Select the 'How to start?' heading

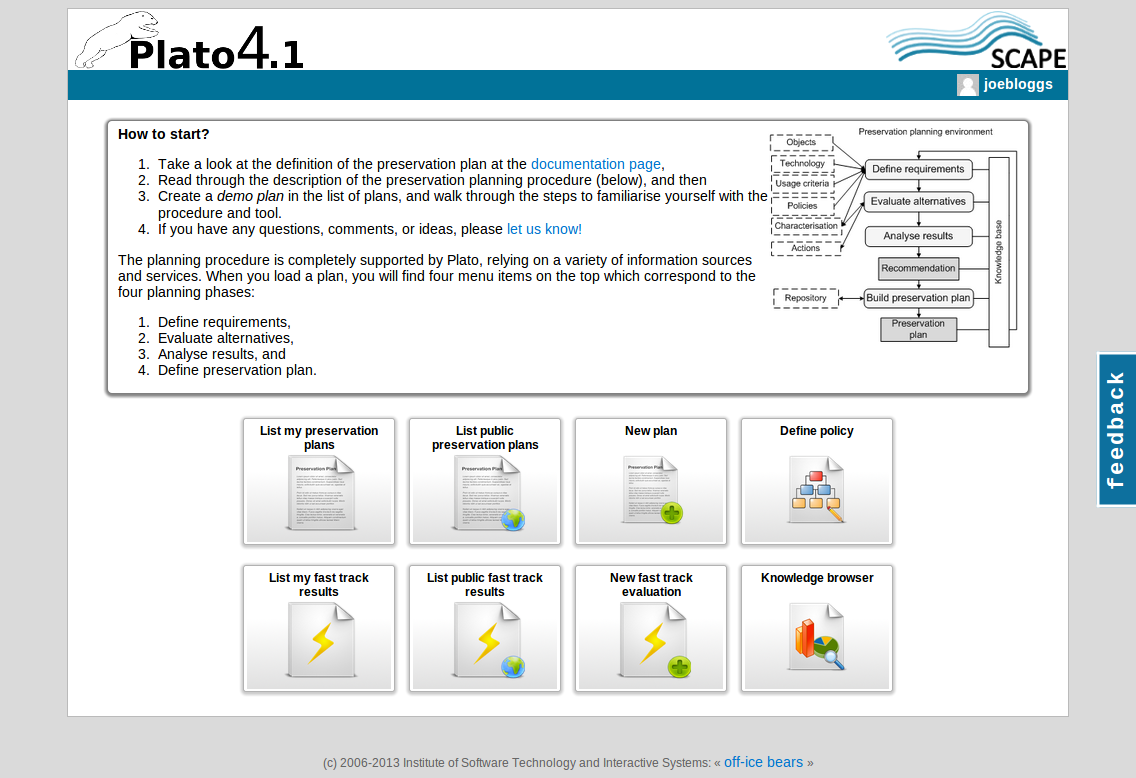pyautogui.click(x=164, y=135)
